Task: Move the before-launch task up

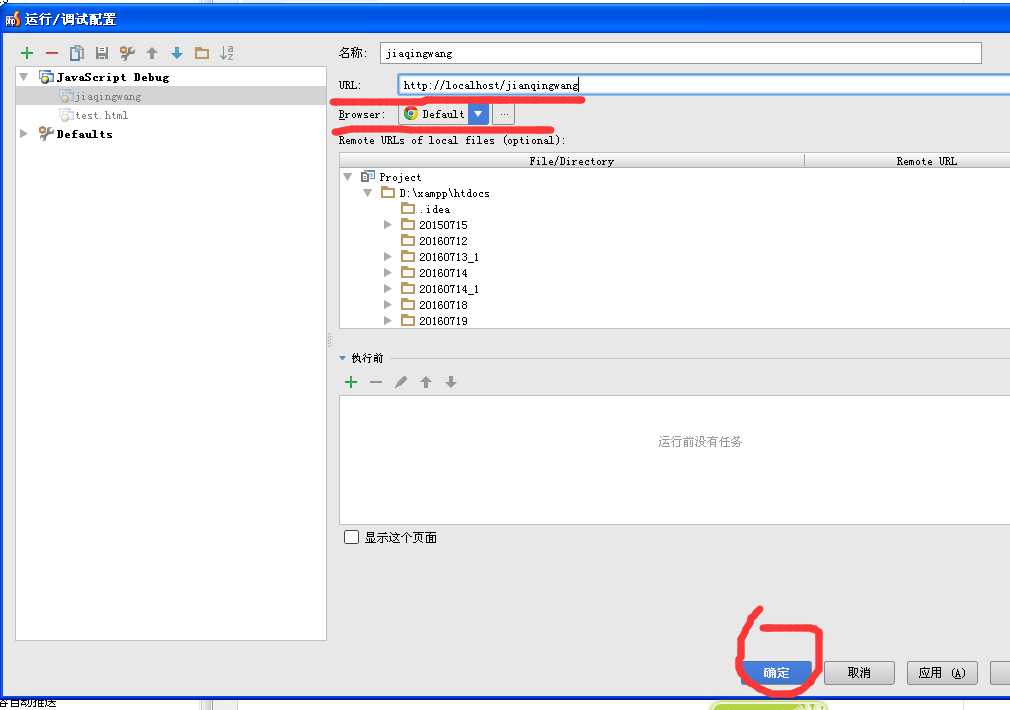Action: (426, 382)
